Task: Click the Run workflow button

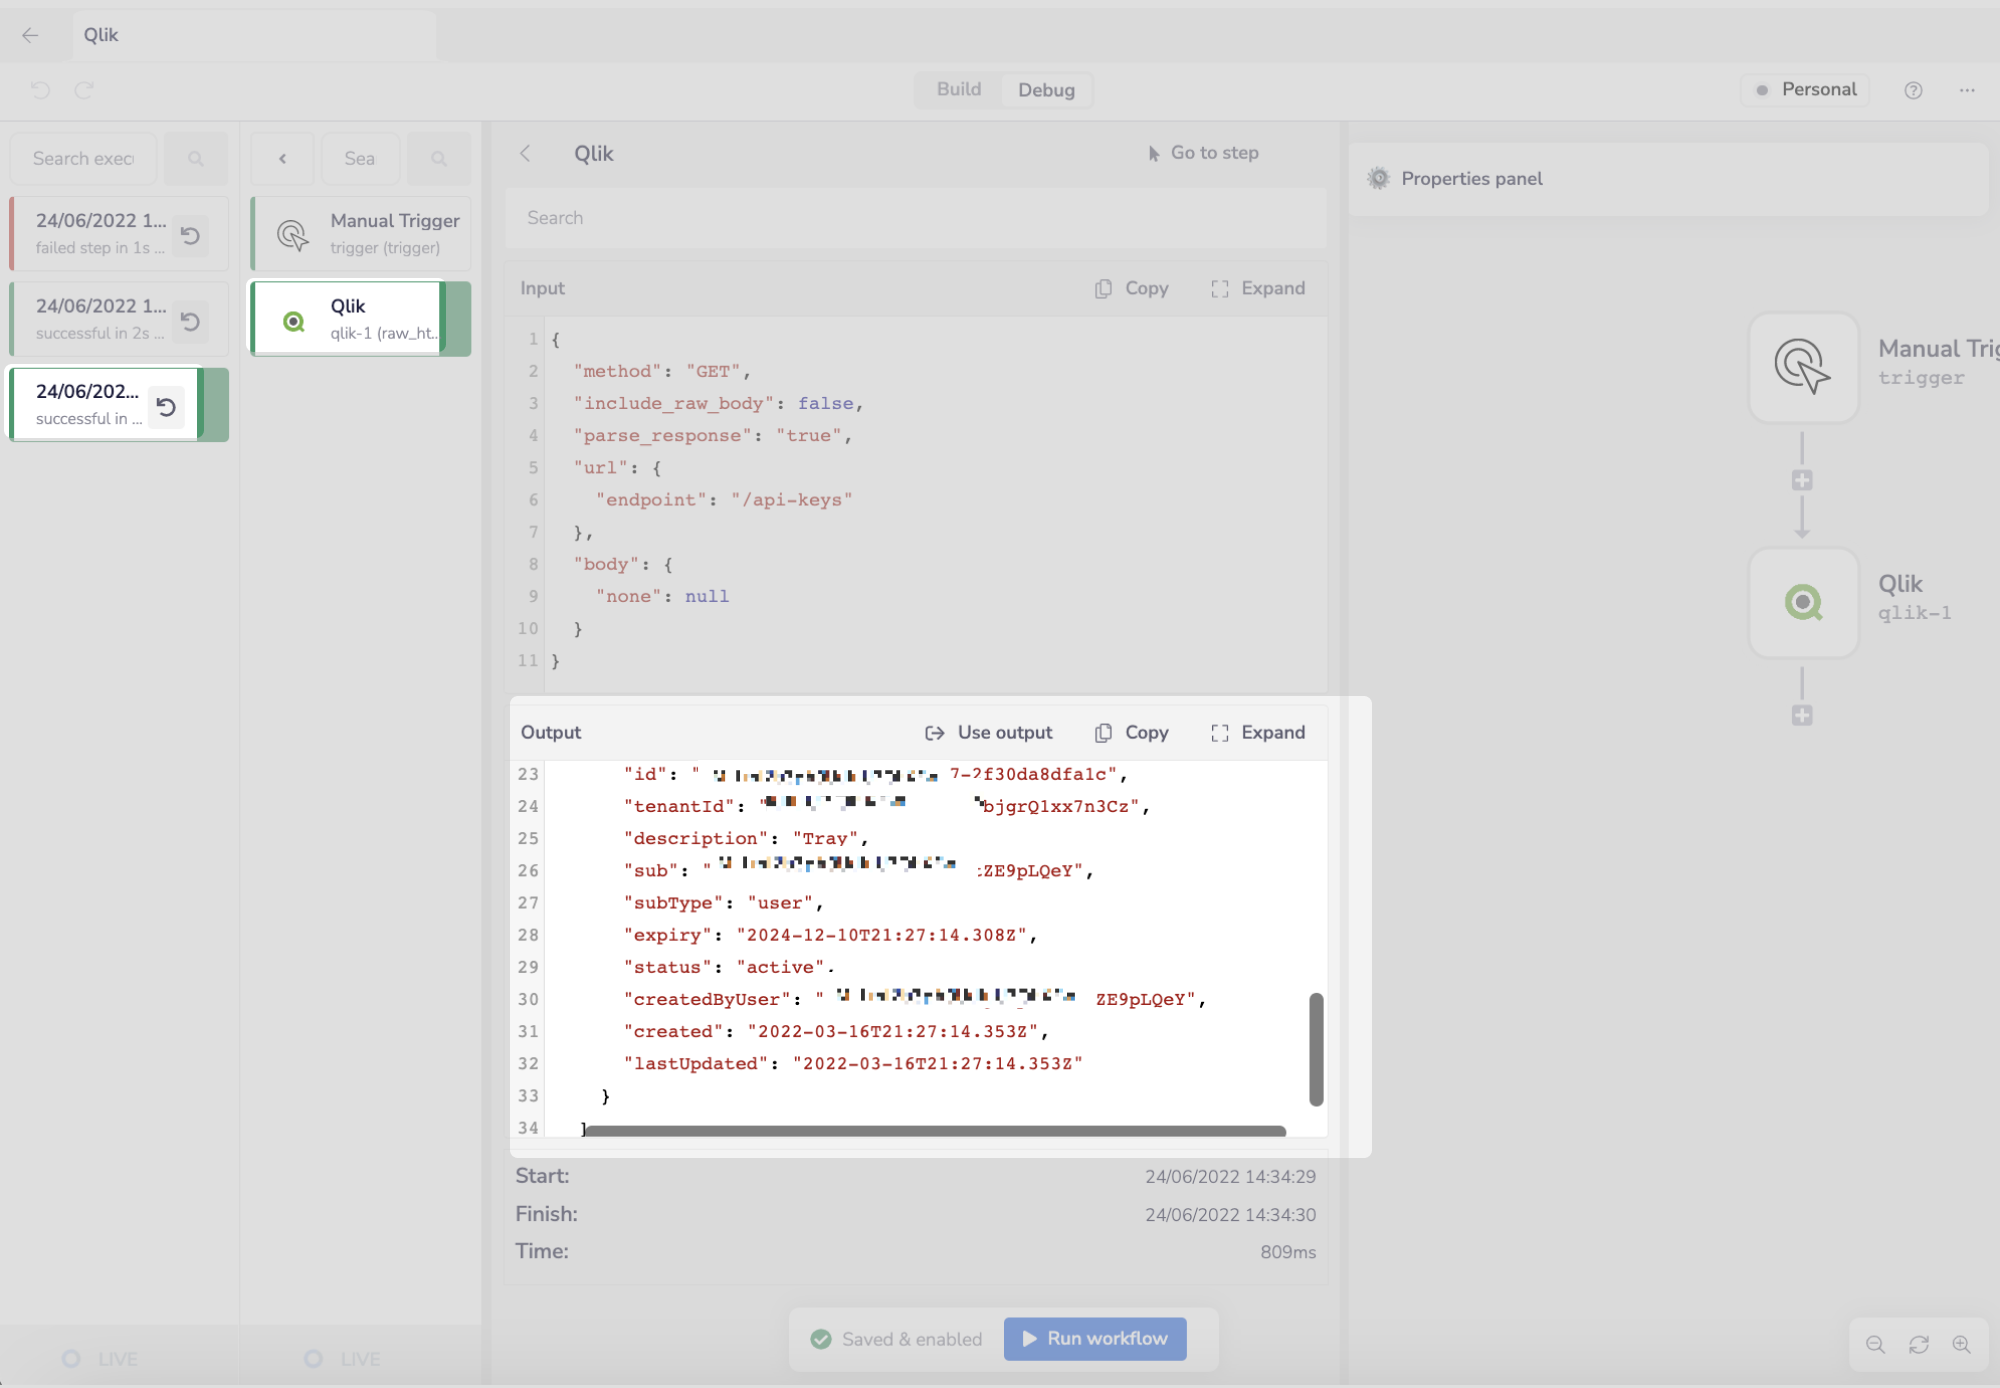Action: pos(1095,1338)
